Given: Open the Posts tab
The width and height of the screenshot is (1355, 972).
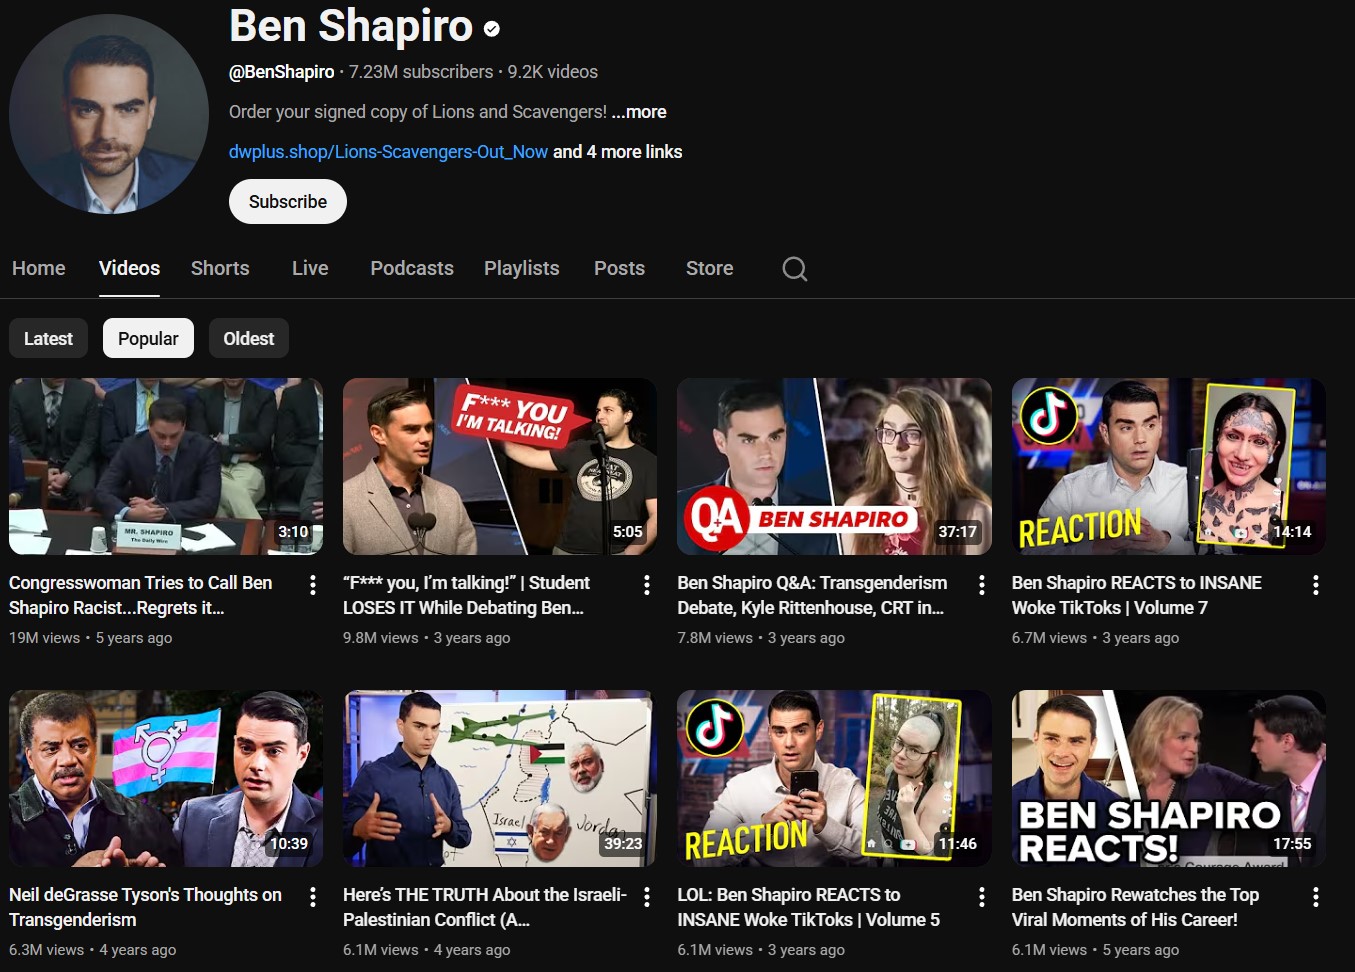Looking at the screenshot, I should click(619, 268).
